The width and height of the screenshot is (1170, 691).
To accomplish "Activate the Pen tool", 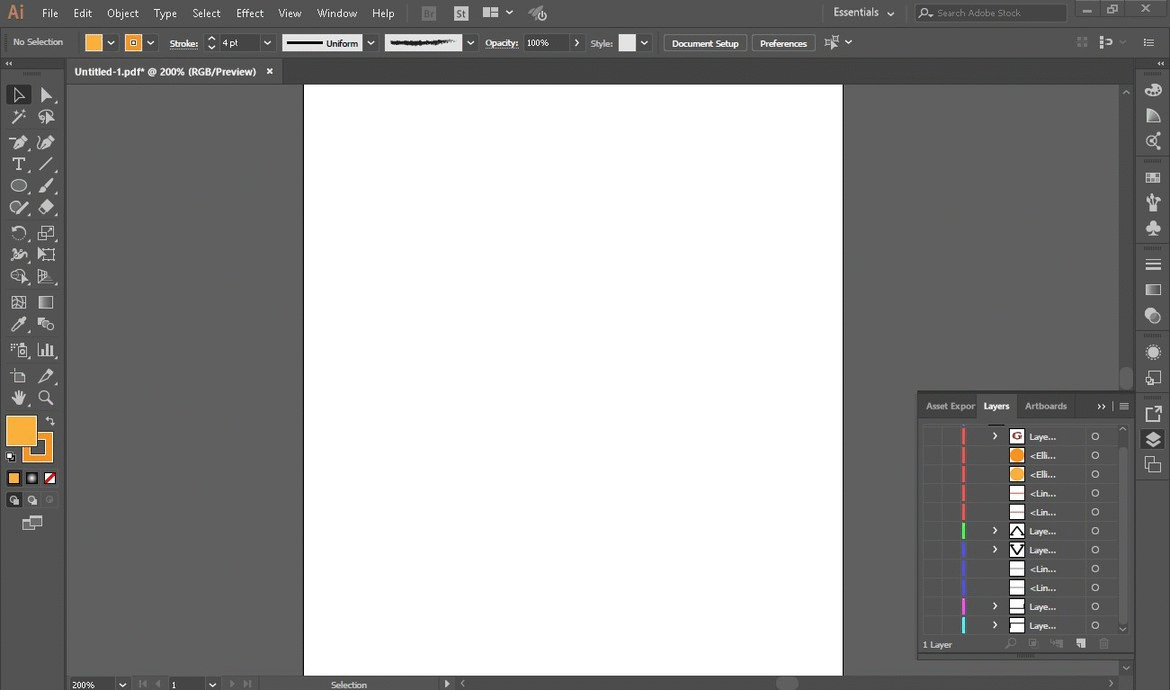I will point(18,141).
